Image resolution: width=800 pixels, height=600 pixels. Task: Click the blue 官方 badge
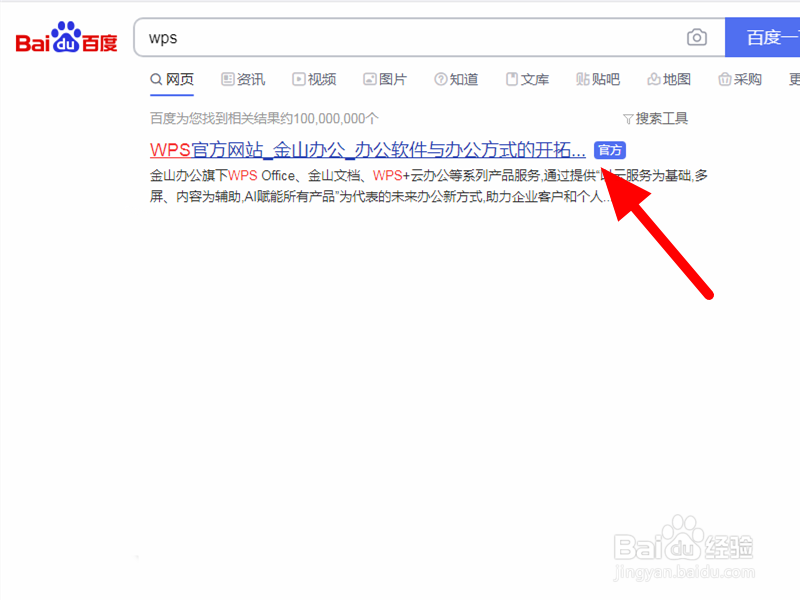(610, 151)
